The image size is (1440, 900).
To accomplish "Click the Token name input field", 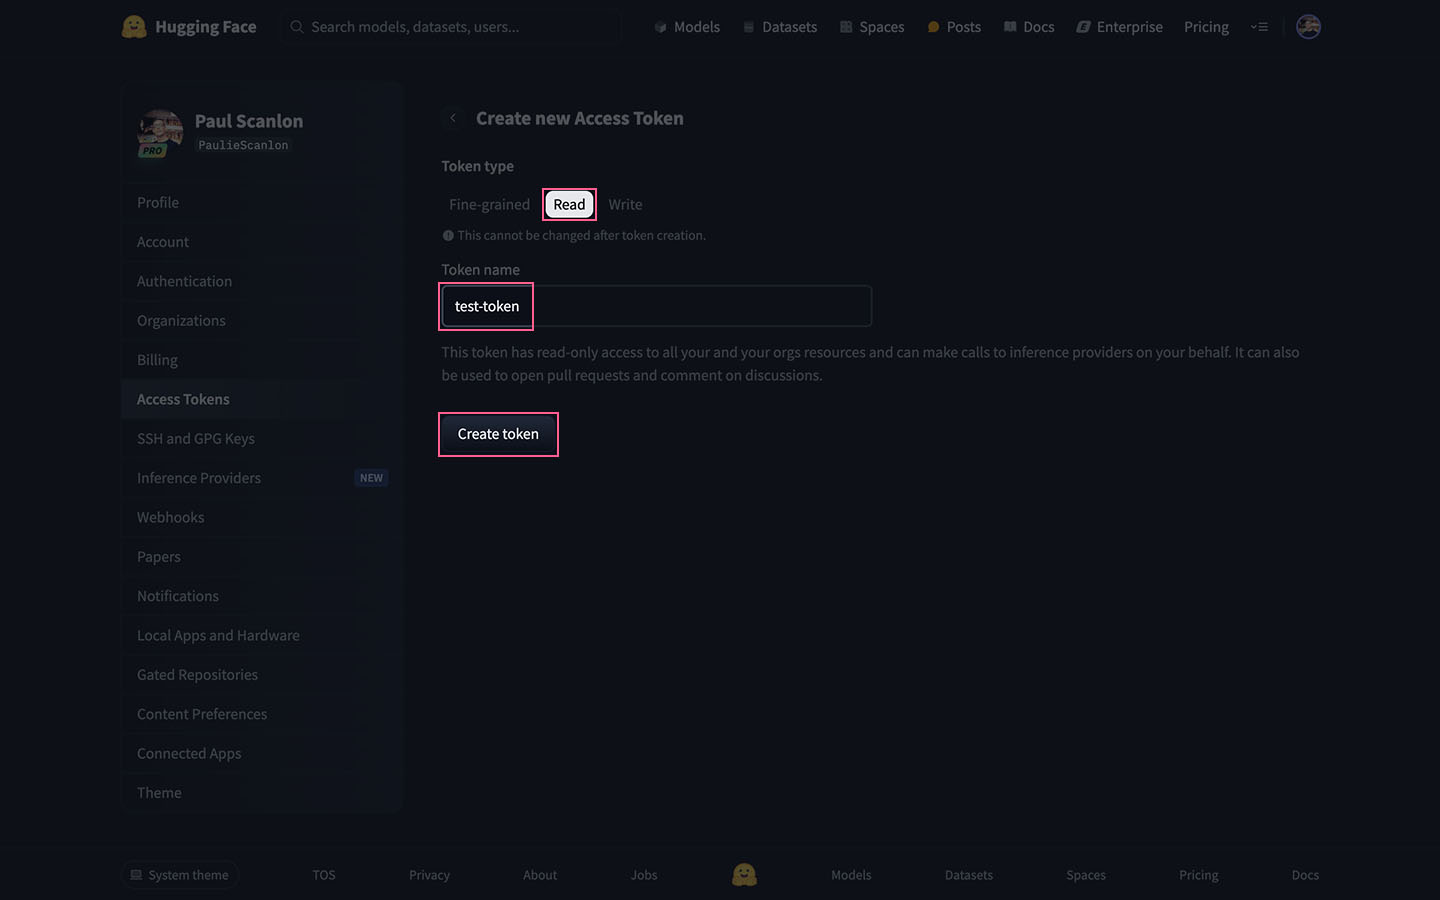I will click(657, 306).
